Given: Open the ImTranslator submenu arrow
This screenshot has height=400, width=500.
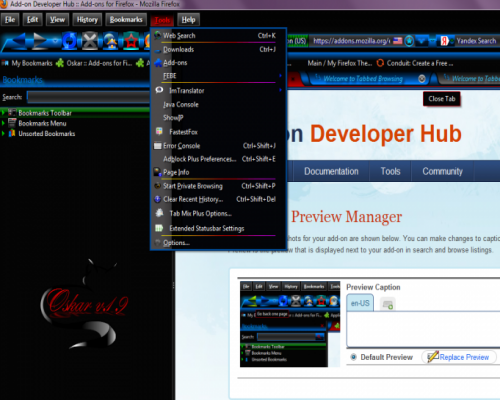Looking at the screenshot, I should (x=280, y=90).
